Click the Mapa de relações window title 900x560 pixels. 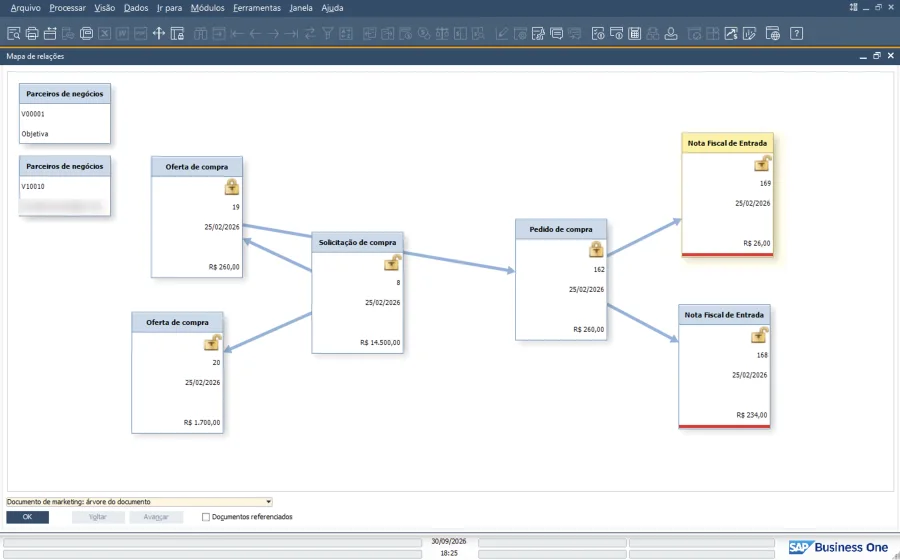point(35,56)
